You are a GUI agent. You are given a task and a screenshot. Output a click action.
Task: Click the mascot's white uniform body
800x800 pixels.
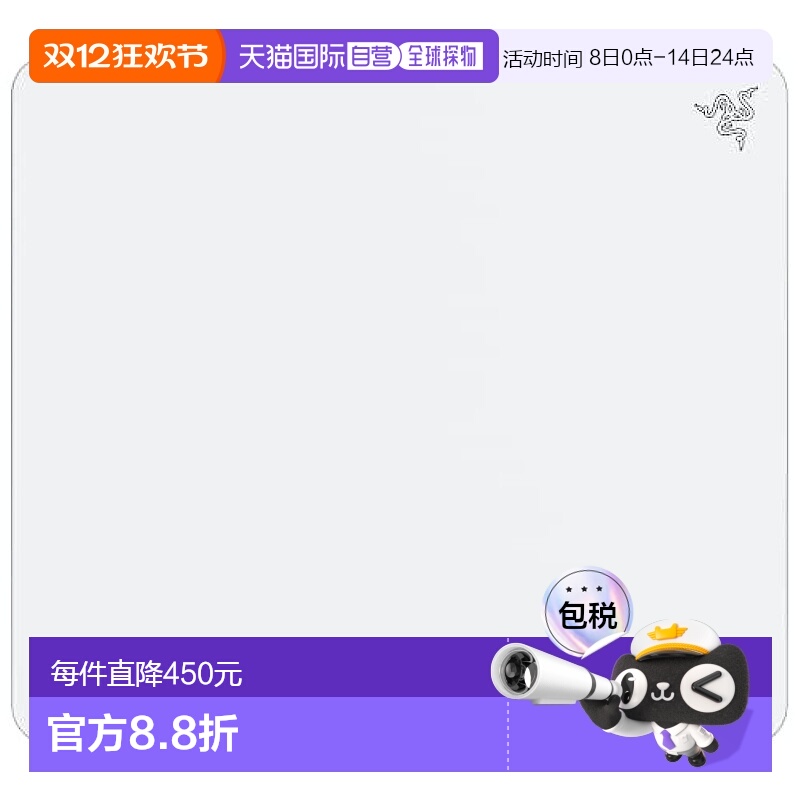tap(684, 739)
